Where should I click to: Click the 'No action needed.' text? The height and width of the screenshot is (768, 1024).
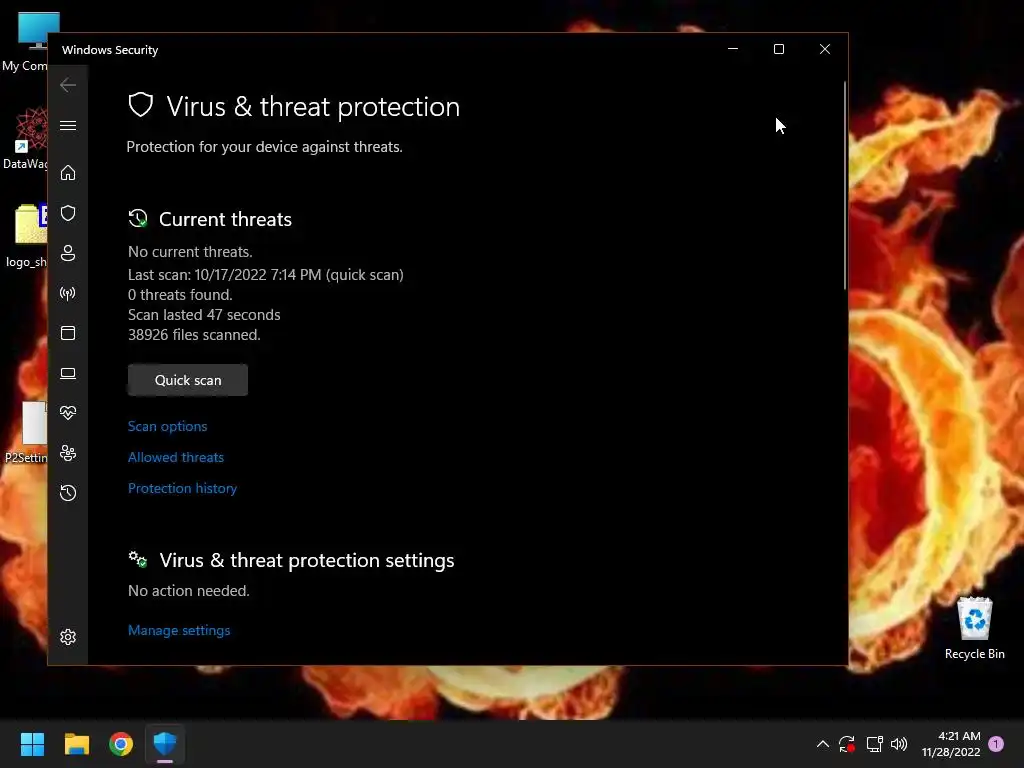(x=189, y=591)
